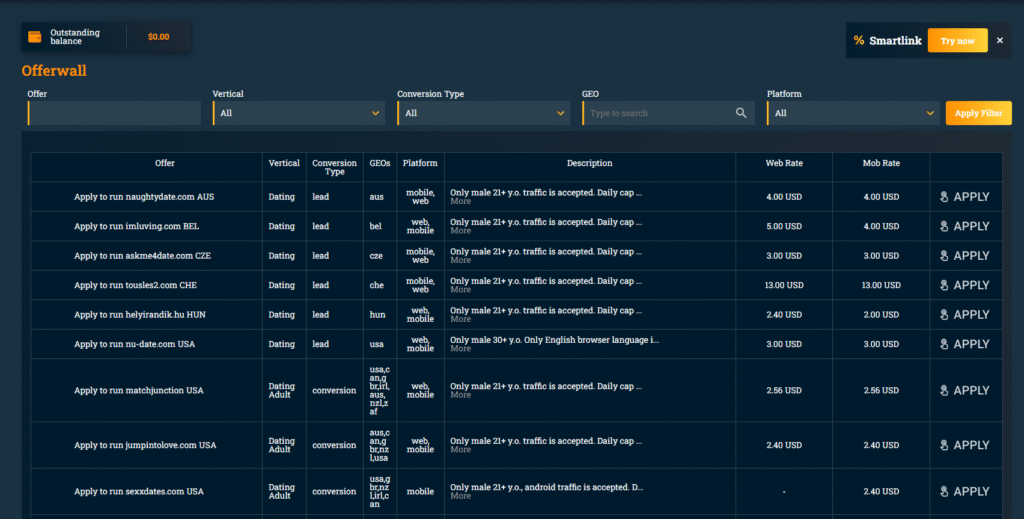Click the apply icon for askme4date.com CZE
The height and width of the screenshot is (519, 1024).
944,255
